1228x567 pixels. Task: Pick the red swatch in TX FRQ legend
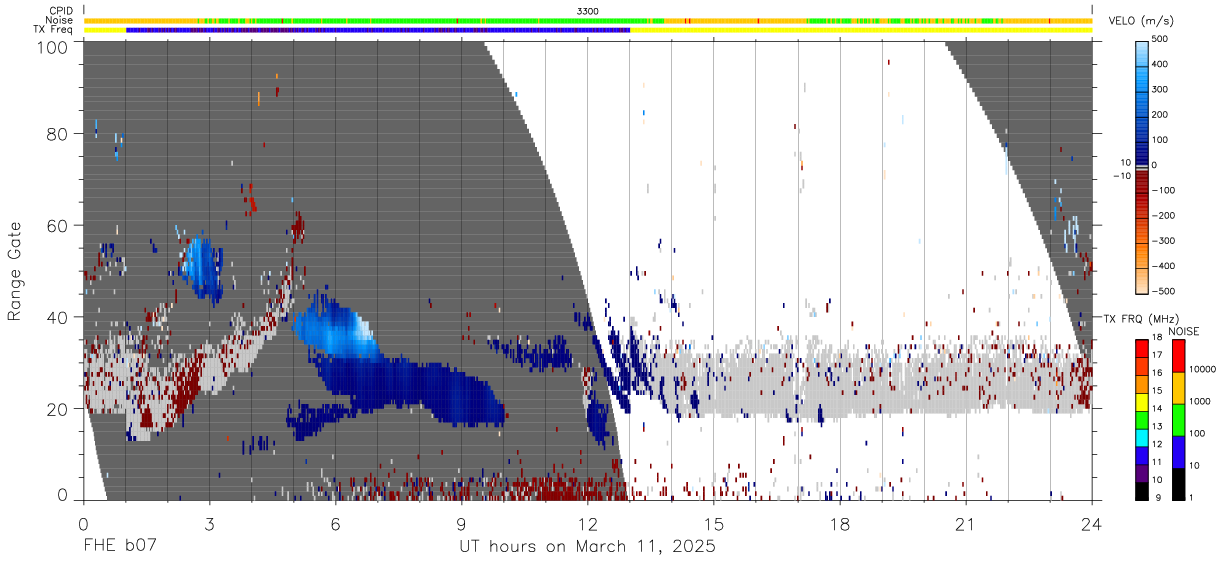[x=1144, y=349]
